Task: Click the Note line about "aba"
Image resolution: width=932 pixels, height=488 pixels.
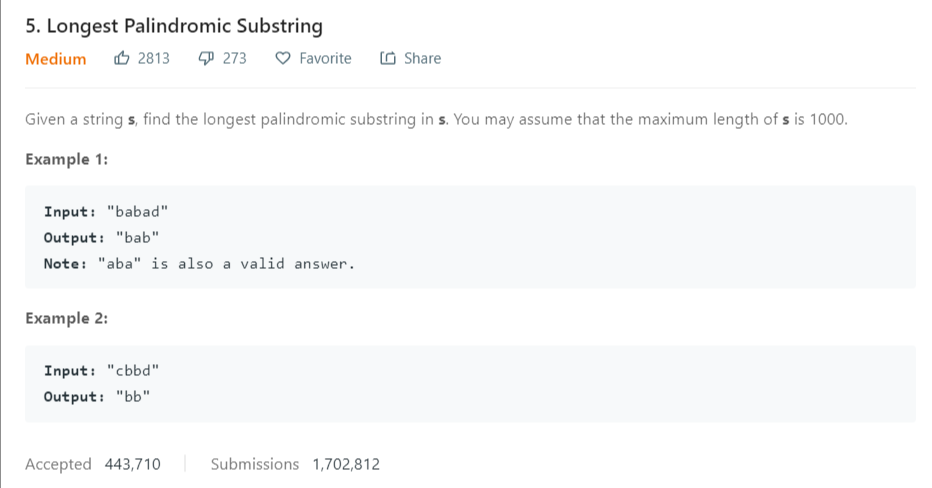Action: click(x=199, y=264)
